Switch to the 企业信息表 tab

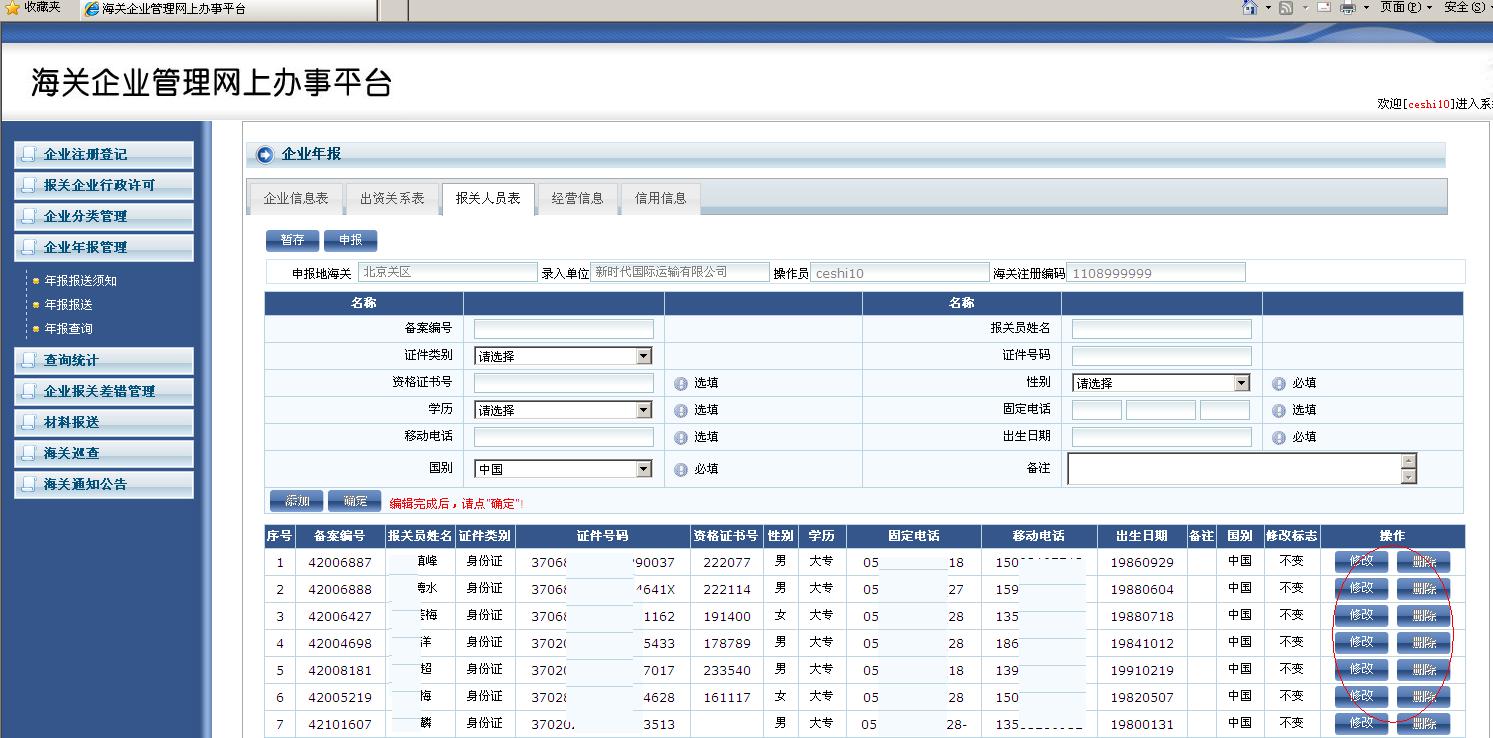tap(296, 198)
